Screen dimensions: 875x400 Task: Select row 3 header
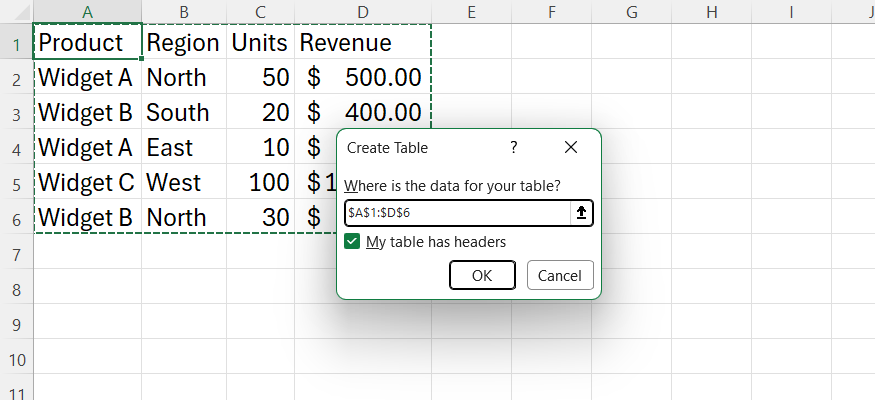tap(17, 113)
